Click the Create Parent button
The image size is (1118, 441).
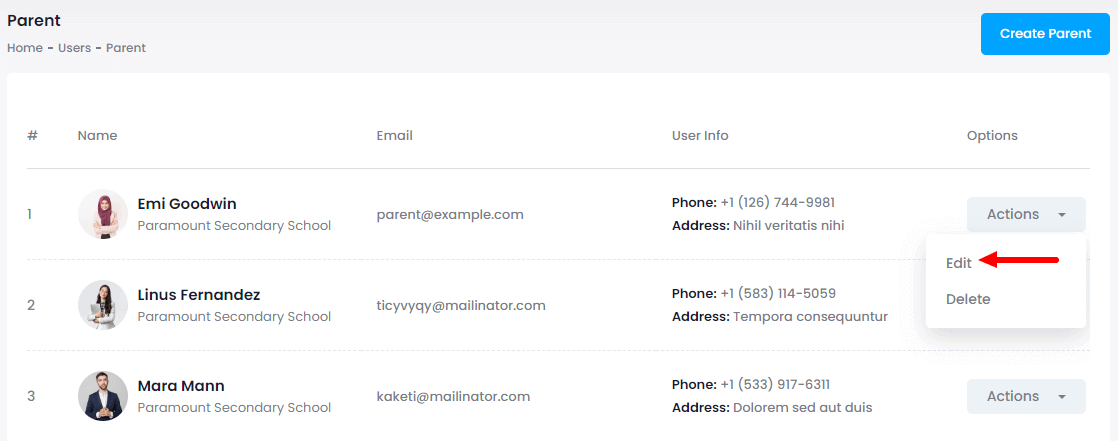1044,34
